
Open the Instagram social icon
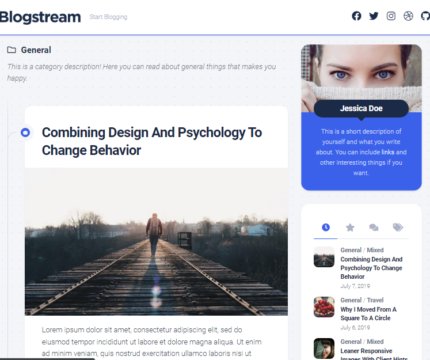pos(391,16)
